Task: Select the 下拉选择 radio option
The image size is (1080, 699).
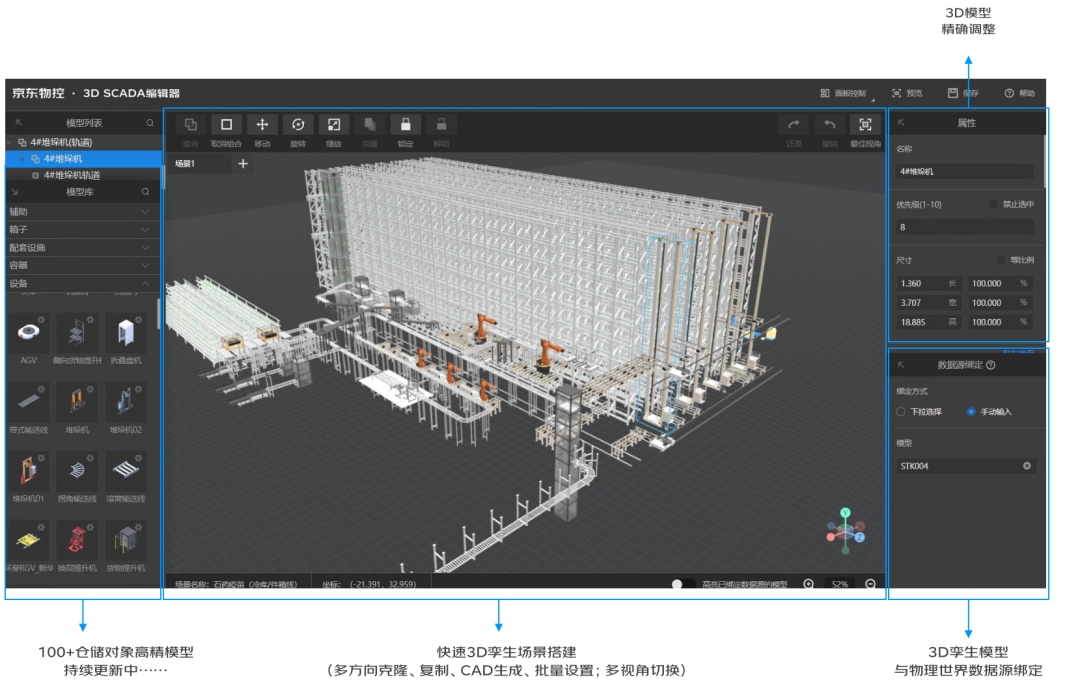Action: (x=901, y=412)
